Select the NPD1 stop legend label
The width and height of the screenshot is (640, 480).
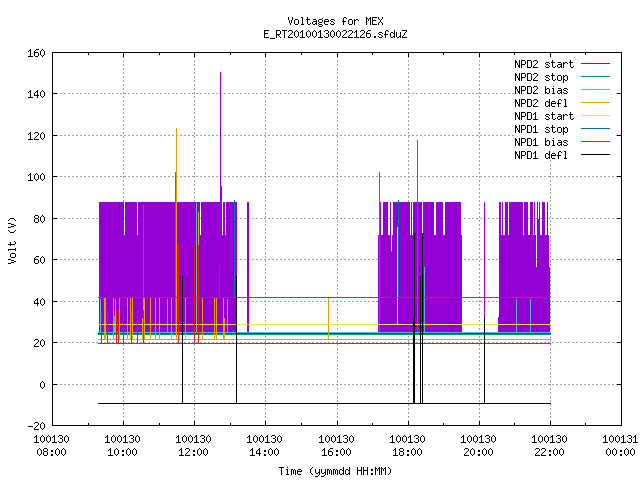click(x=541, y=129)
